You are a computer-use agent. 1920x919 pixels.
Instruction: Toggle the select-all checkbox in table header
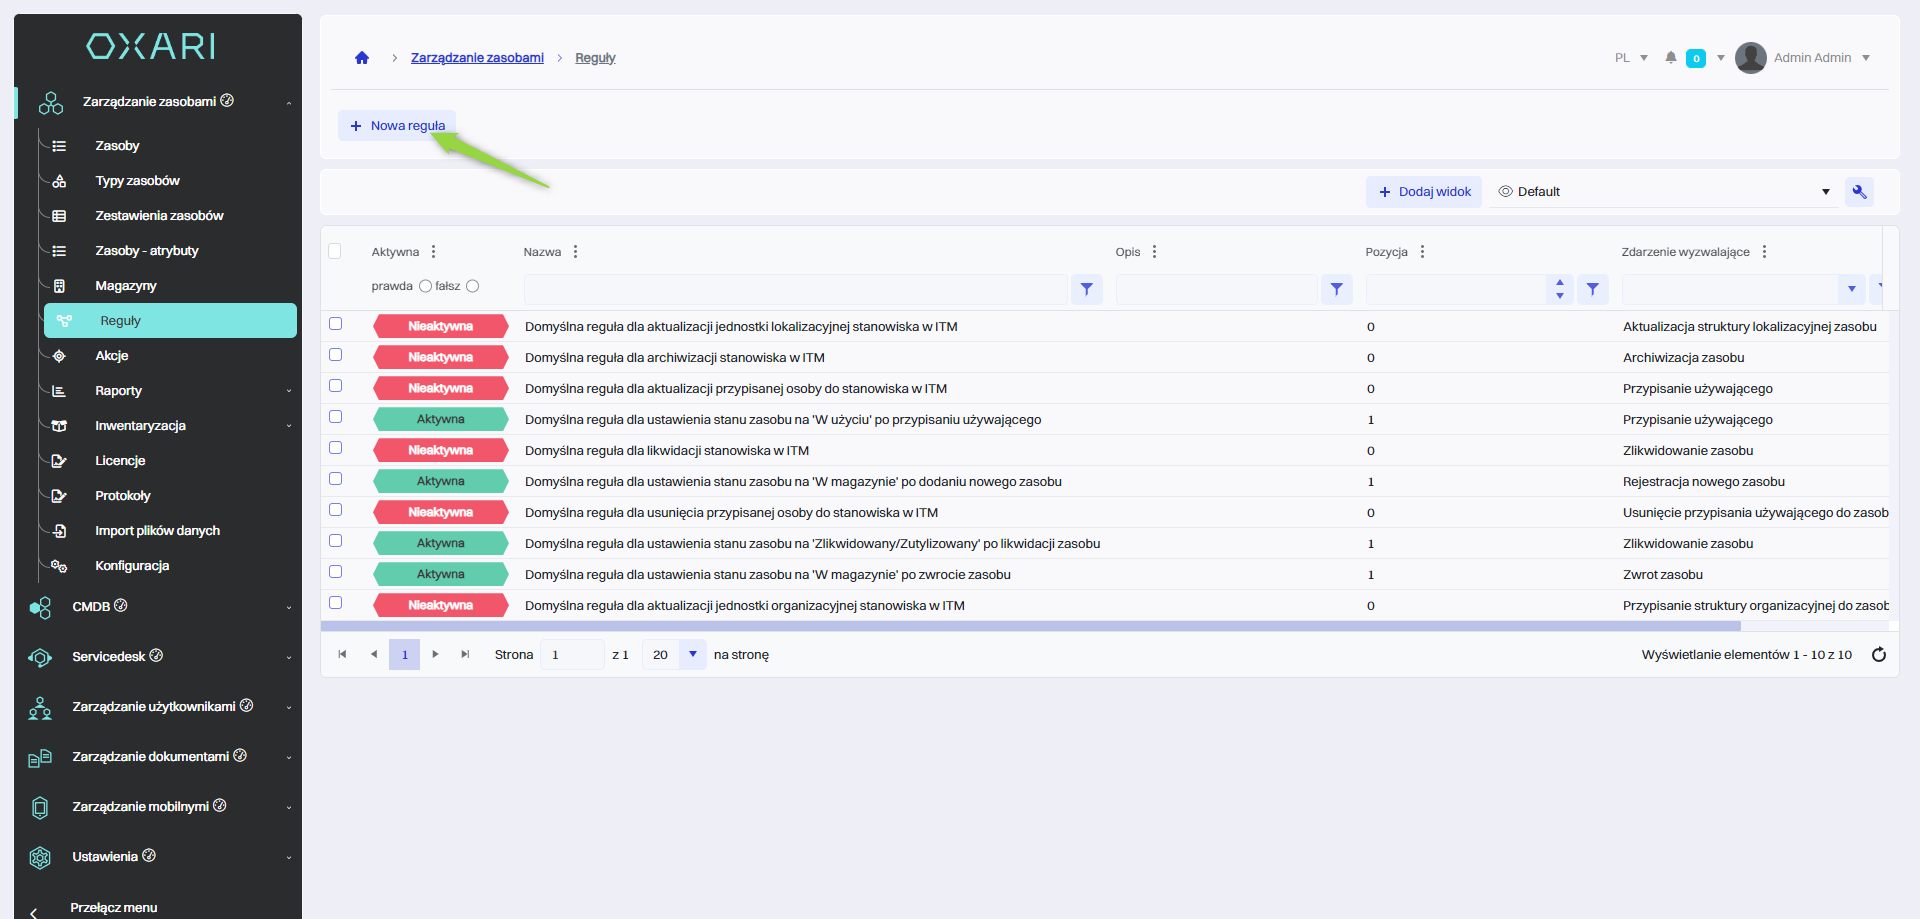click(335, 251)
